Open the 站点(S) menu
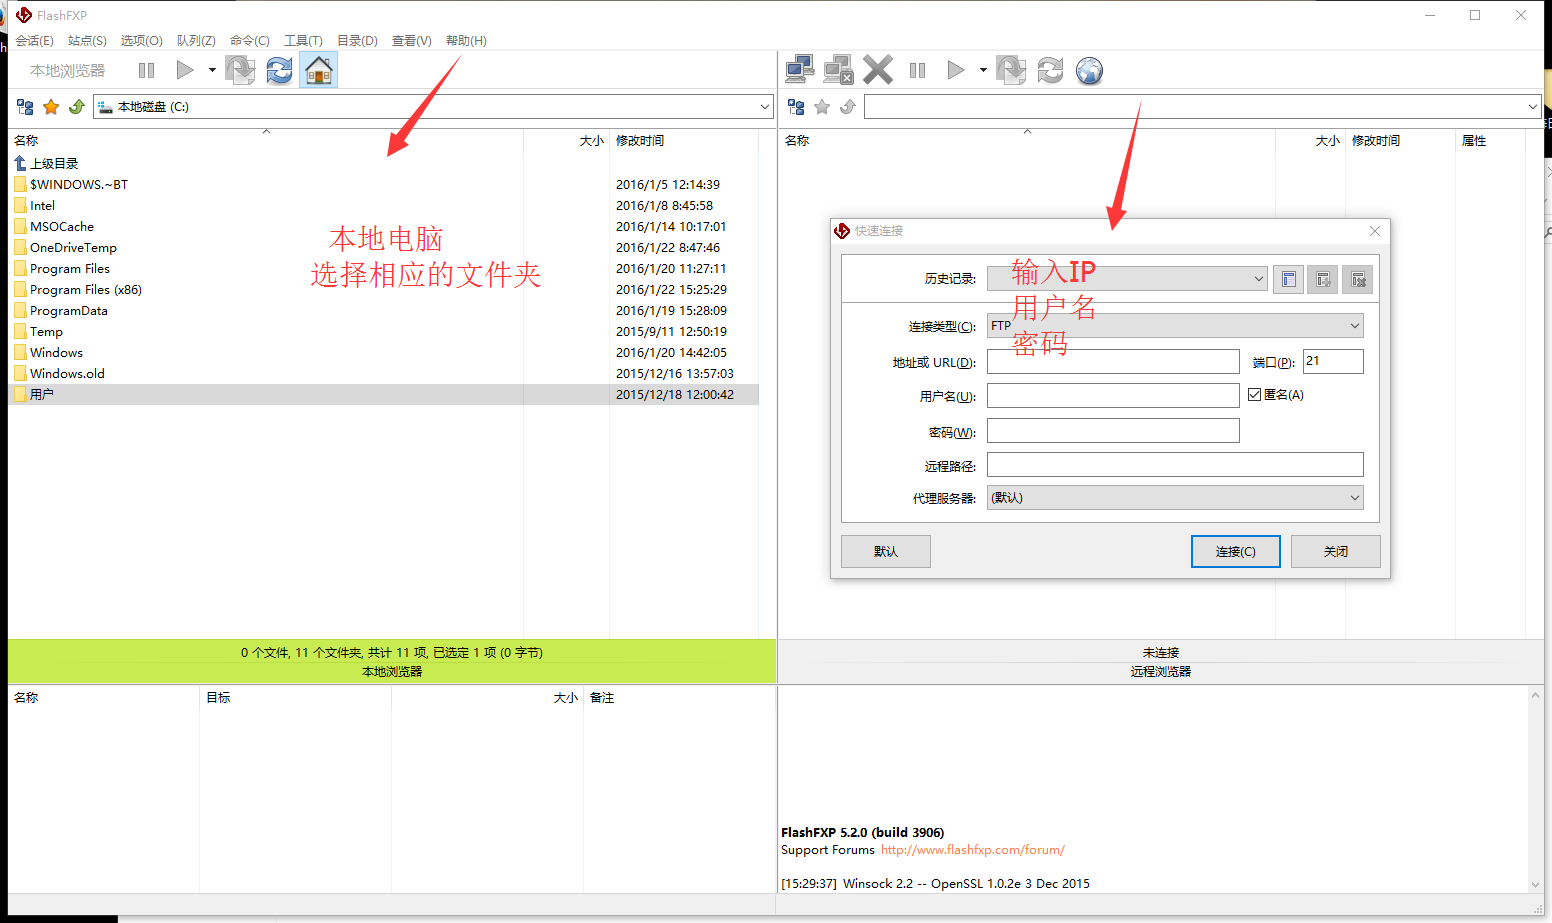 coord(87,41)
